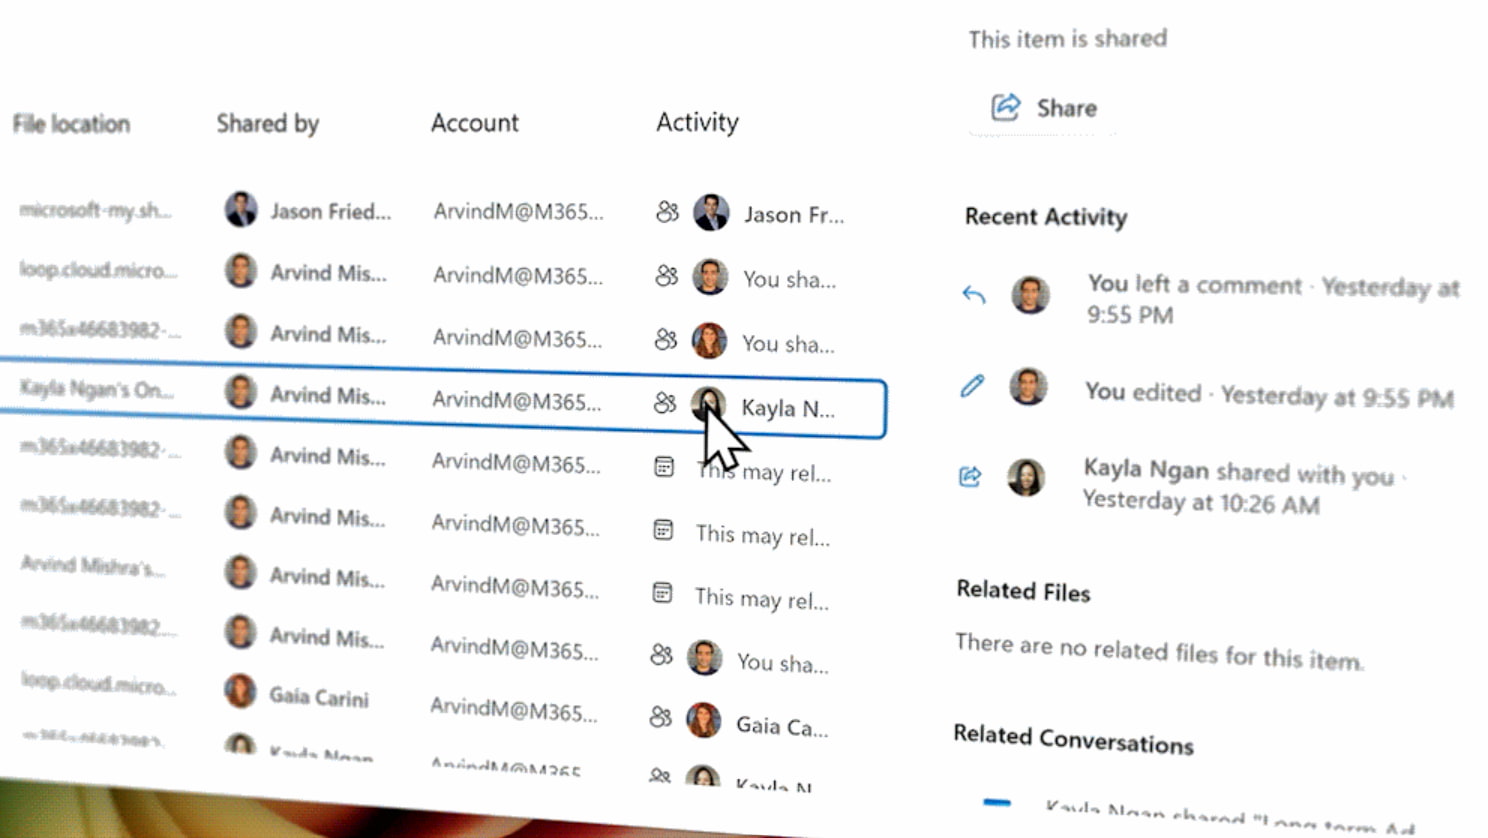Click the Account column header
The image size is (1488, 838).
pos(475,123)
